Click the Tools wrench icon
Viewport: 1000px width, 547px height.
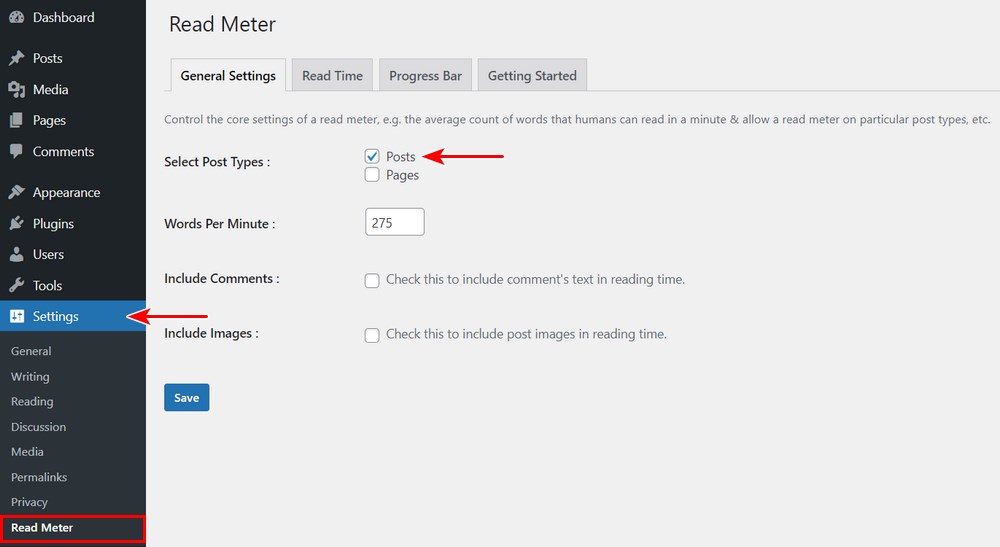pyautogui.click(x=17, y=285)
